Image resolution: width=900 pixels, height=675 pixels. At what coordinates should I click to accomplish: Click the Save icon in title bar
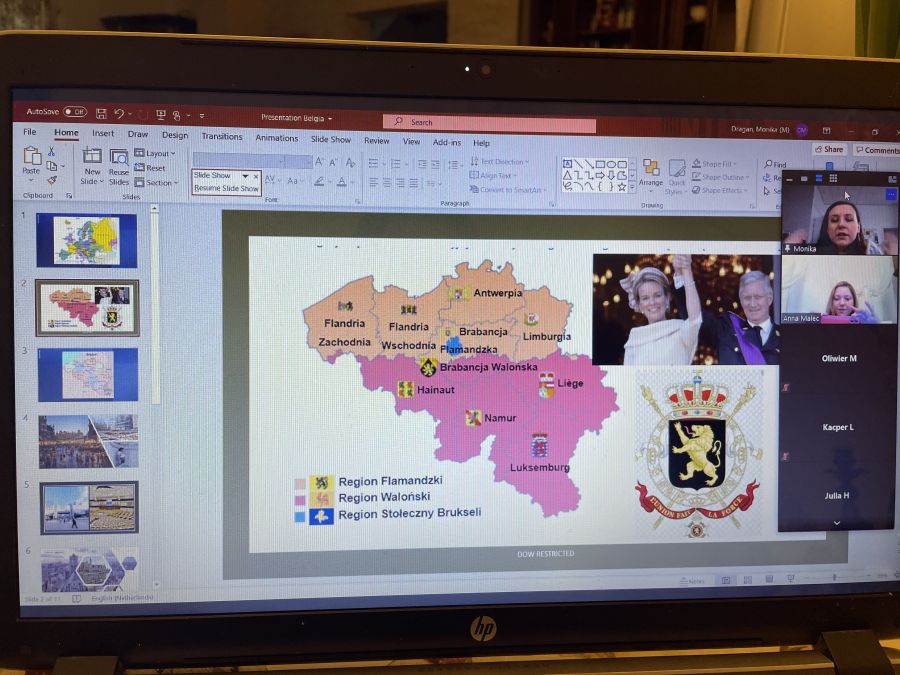coord(101,114)
